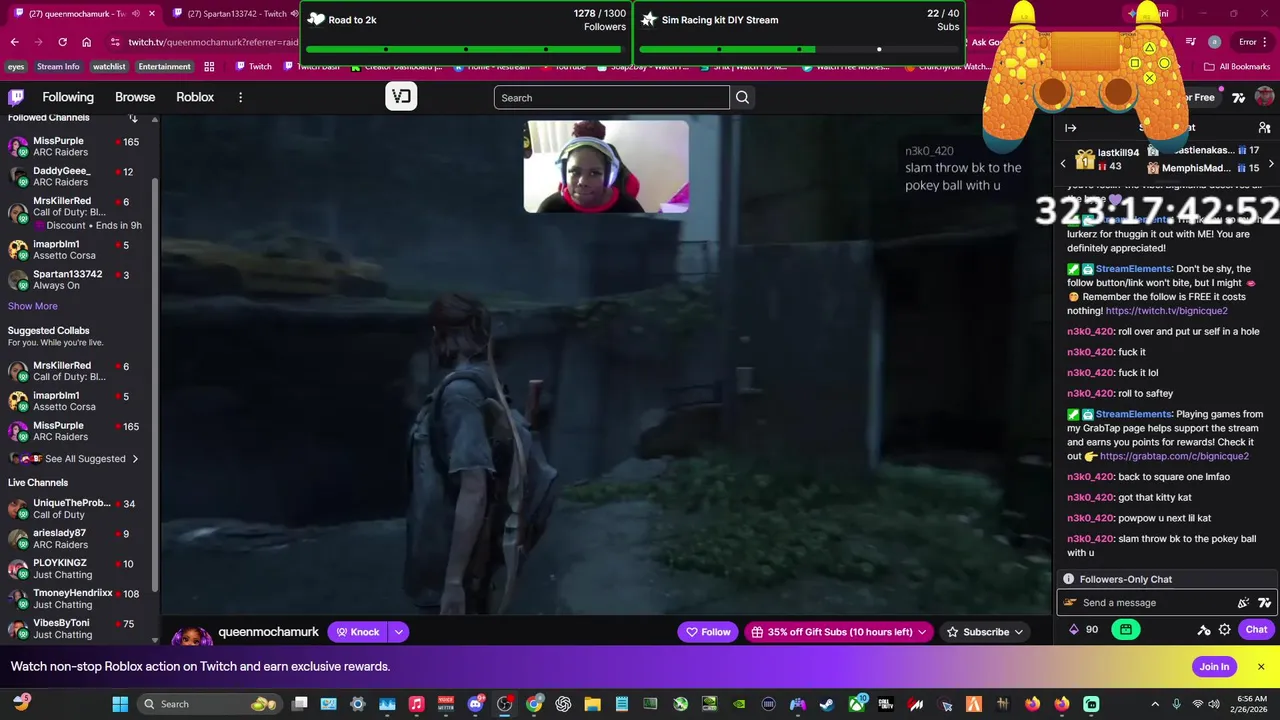Image resolution: width=1280 pixels, height=720 pixels.
Task: Open the Windows Start menu
Action: 120,704
